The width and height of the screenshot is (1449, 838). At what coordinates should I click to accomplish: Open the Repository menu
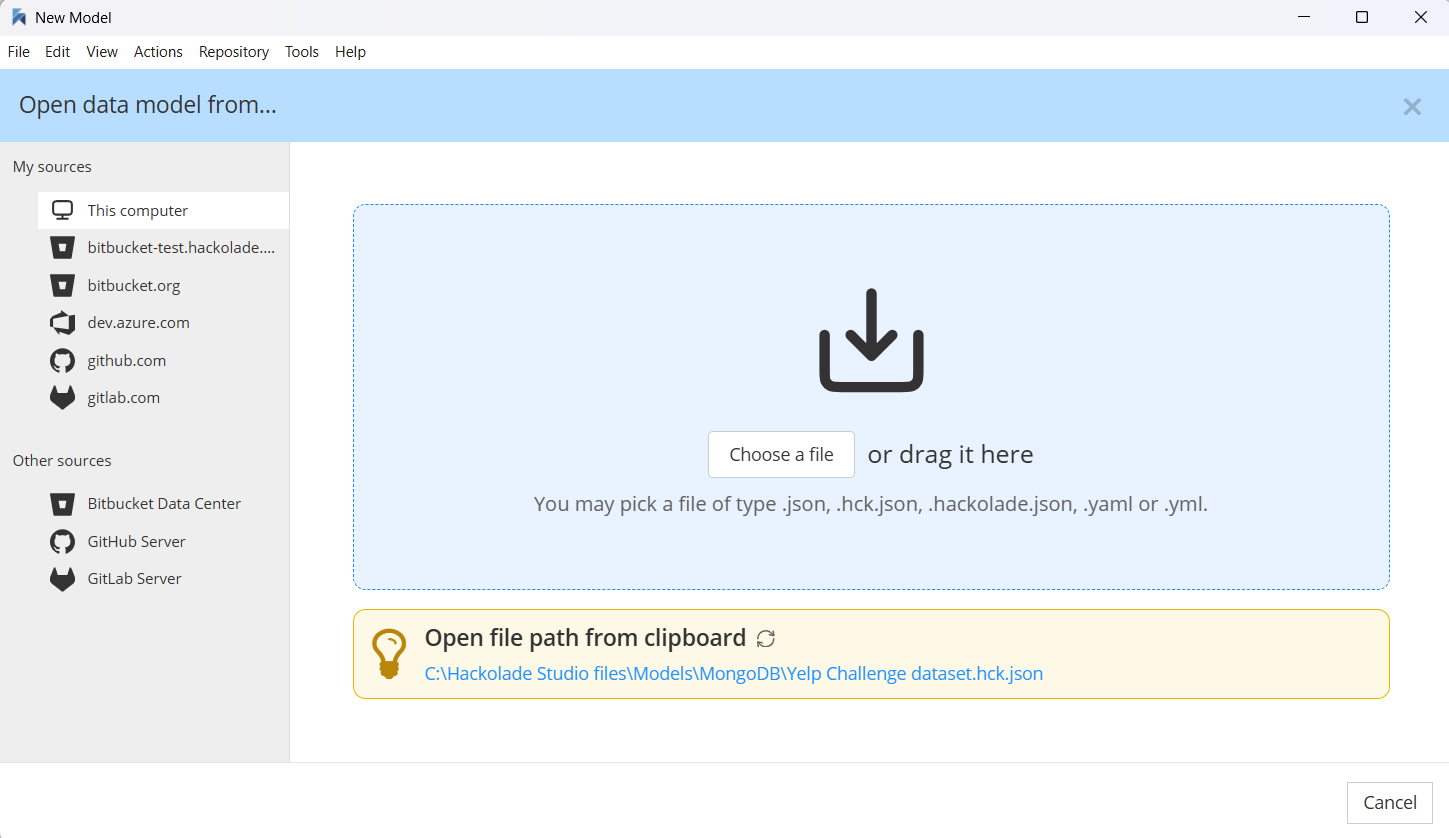(233, 52)
